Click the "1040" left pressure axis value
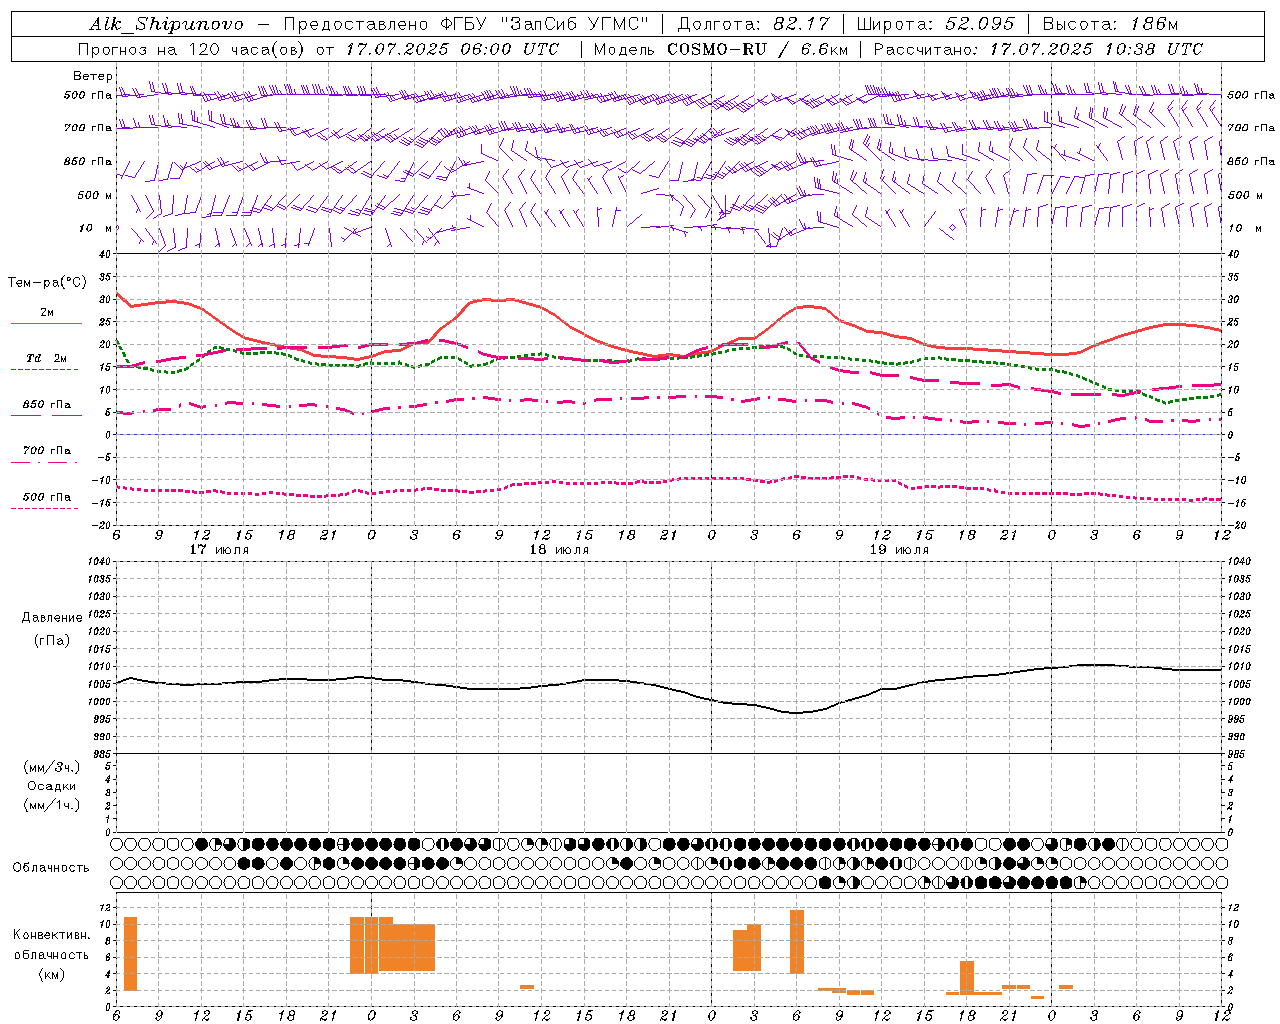Viewport: 1280px width, 1024px height. tap(99, 562)
